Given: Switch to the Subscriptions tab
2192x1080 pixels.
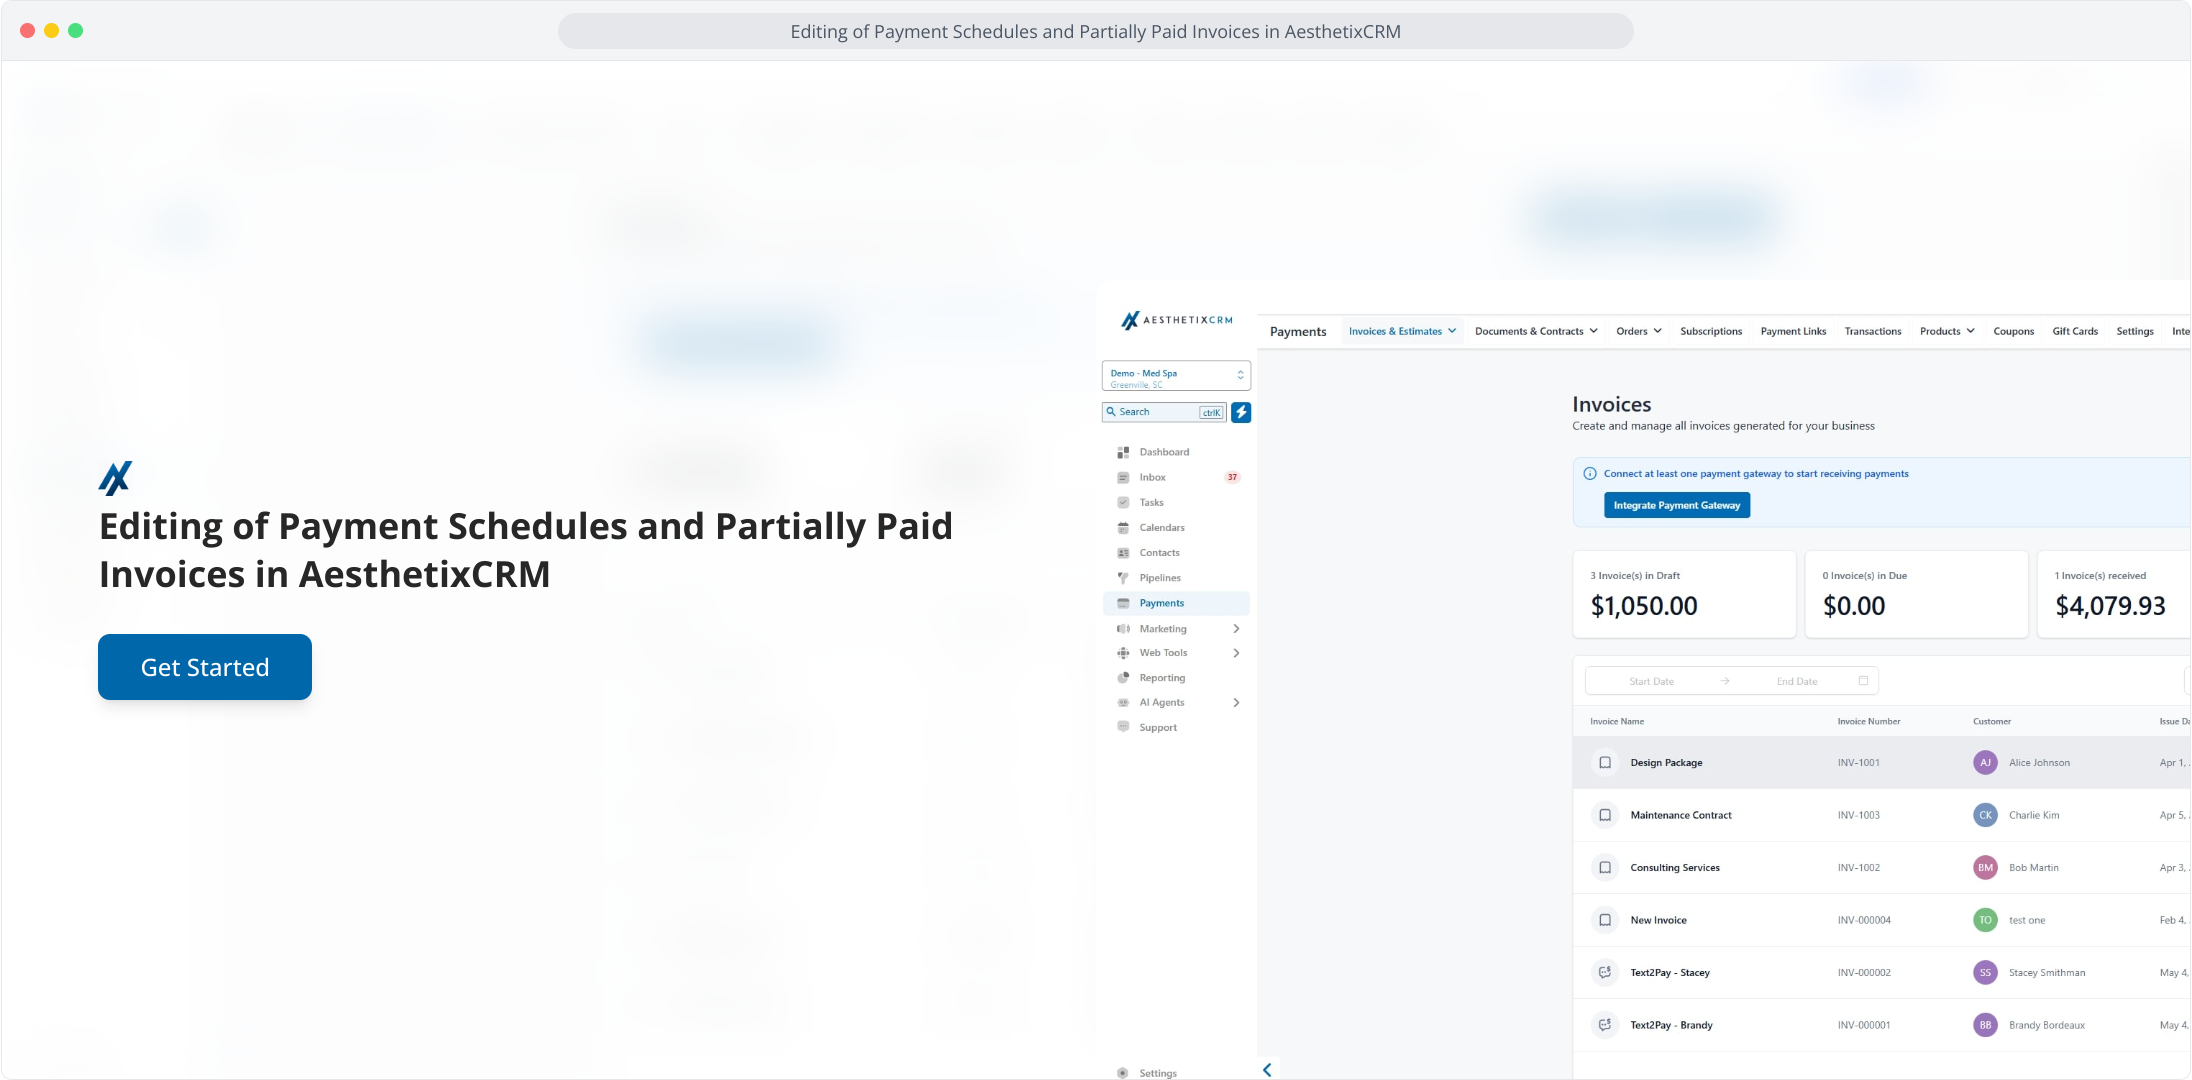Looking at the screenshot, I should coord(1710,331).
